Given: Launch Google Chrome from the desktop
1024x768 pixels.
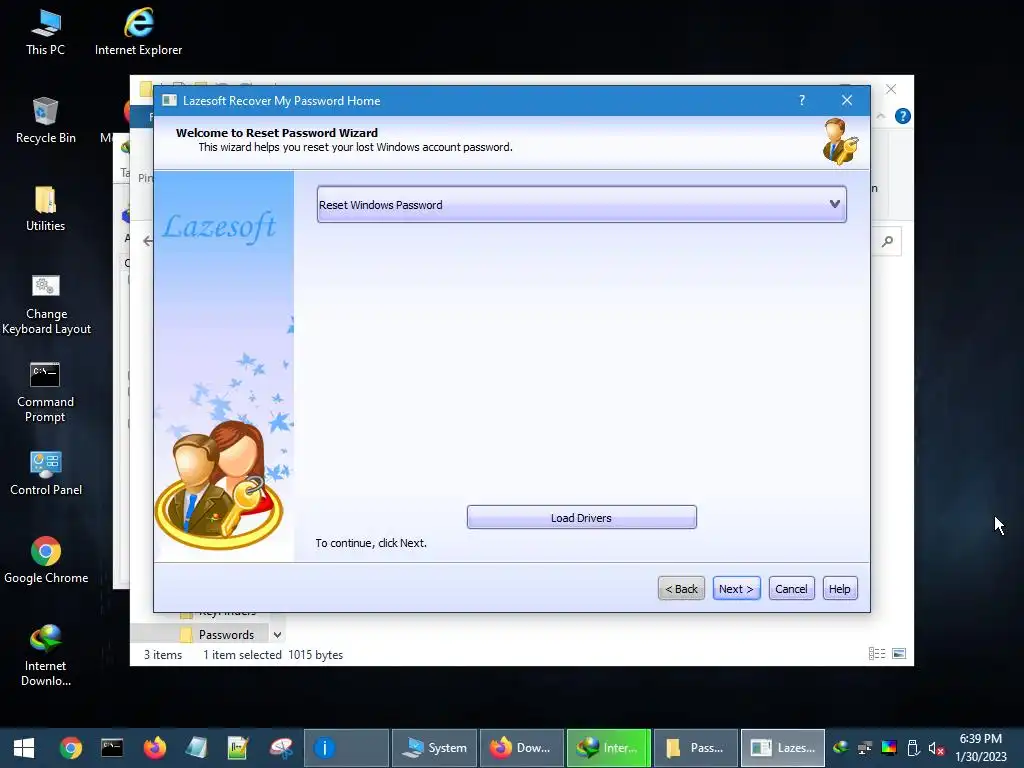Looking at the screenshot, I should [46, 560].
